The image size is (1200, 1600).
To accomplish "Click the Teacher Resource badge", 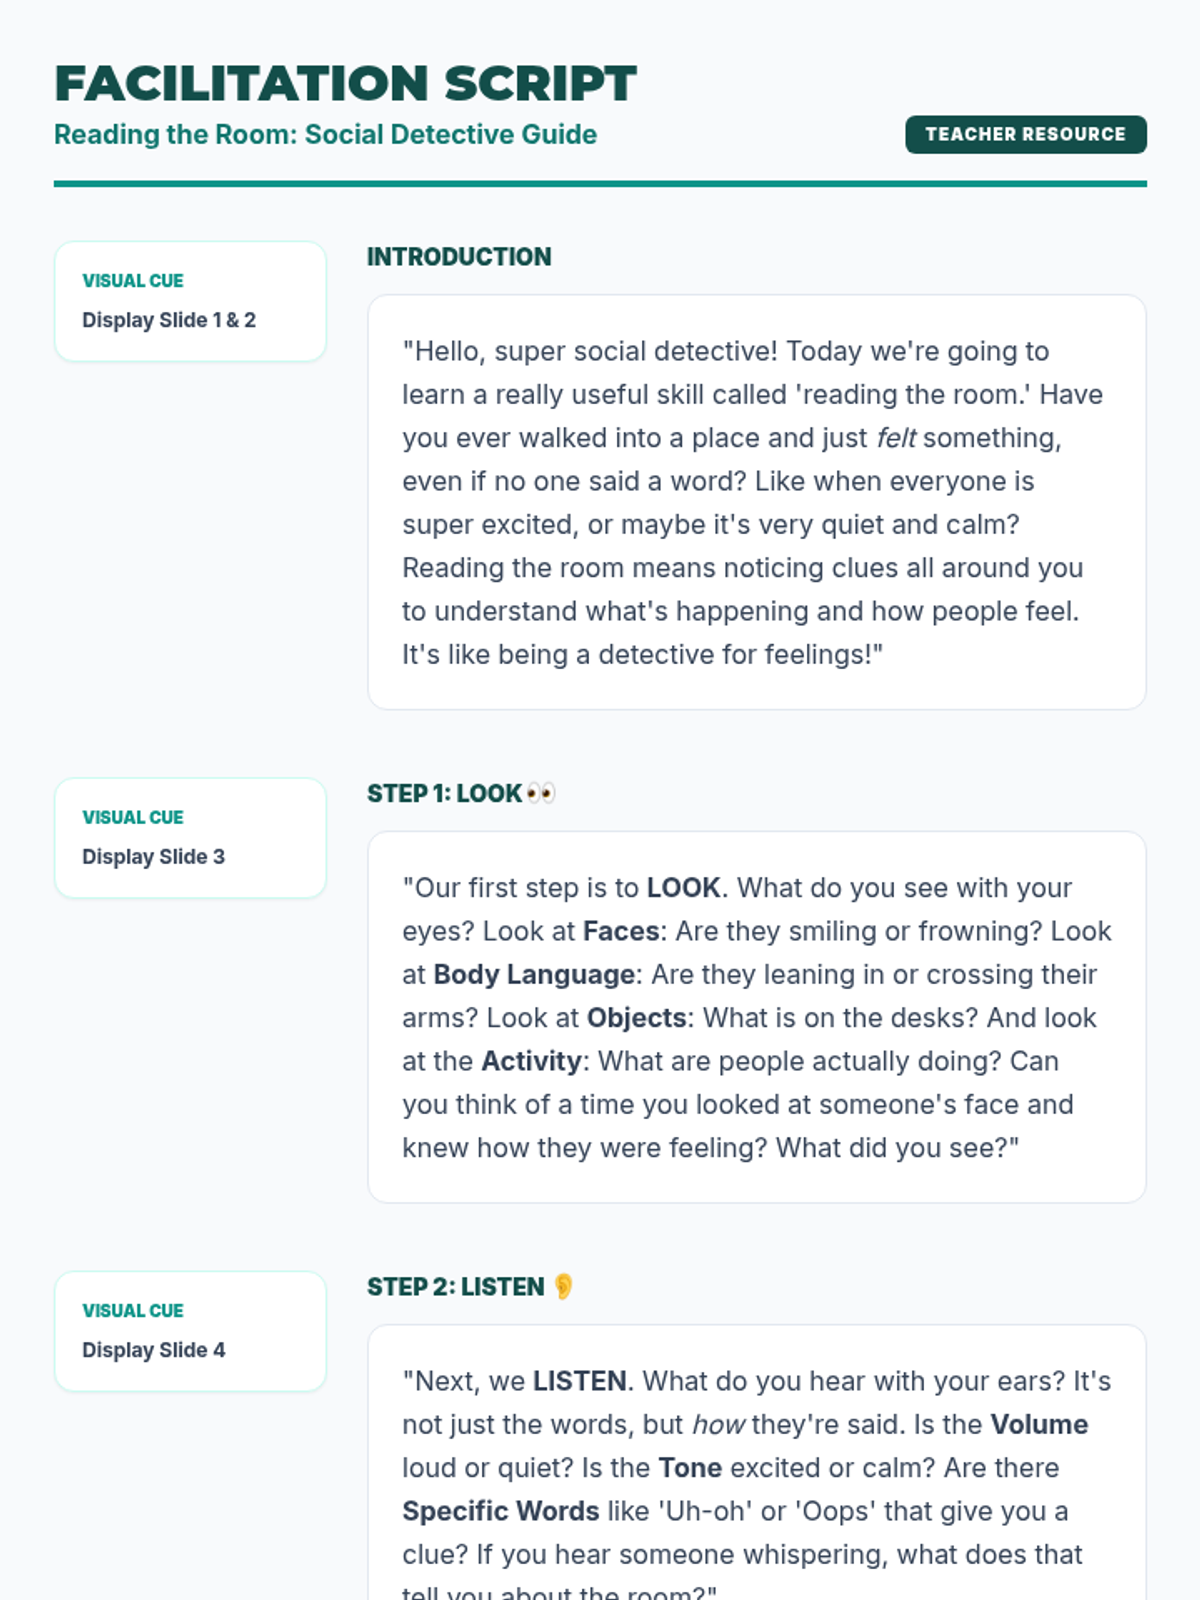I will (1026, 134).
